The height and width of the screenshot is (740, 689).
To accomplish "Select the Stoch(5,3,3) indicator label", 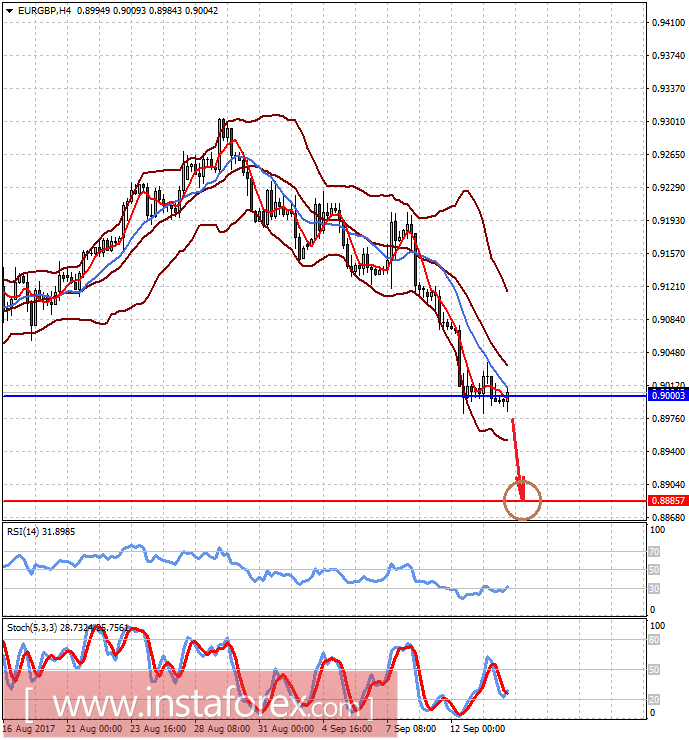I will pyautogui.click(x=32, y=627).
